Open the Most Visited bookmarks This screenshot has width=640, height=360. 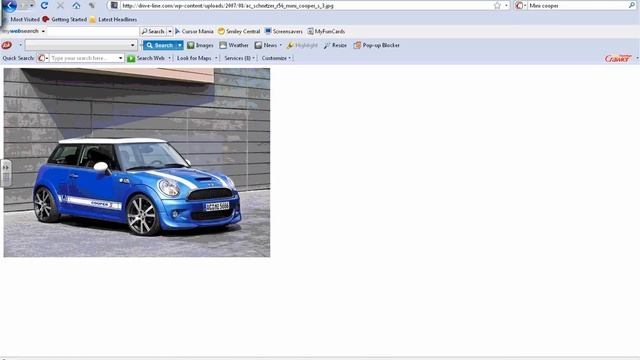point(25,20)
